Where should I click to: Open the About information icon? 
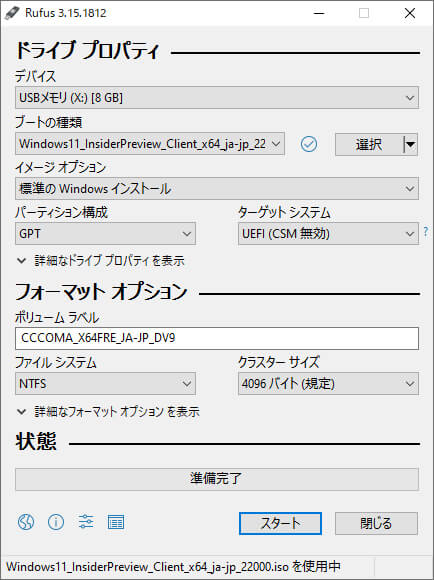click(x=56, y=522)
